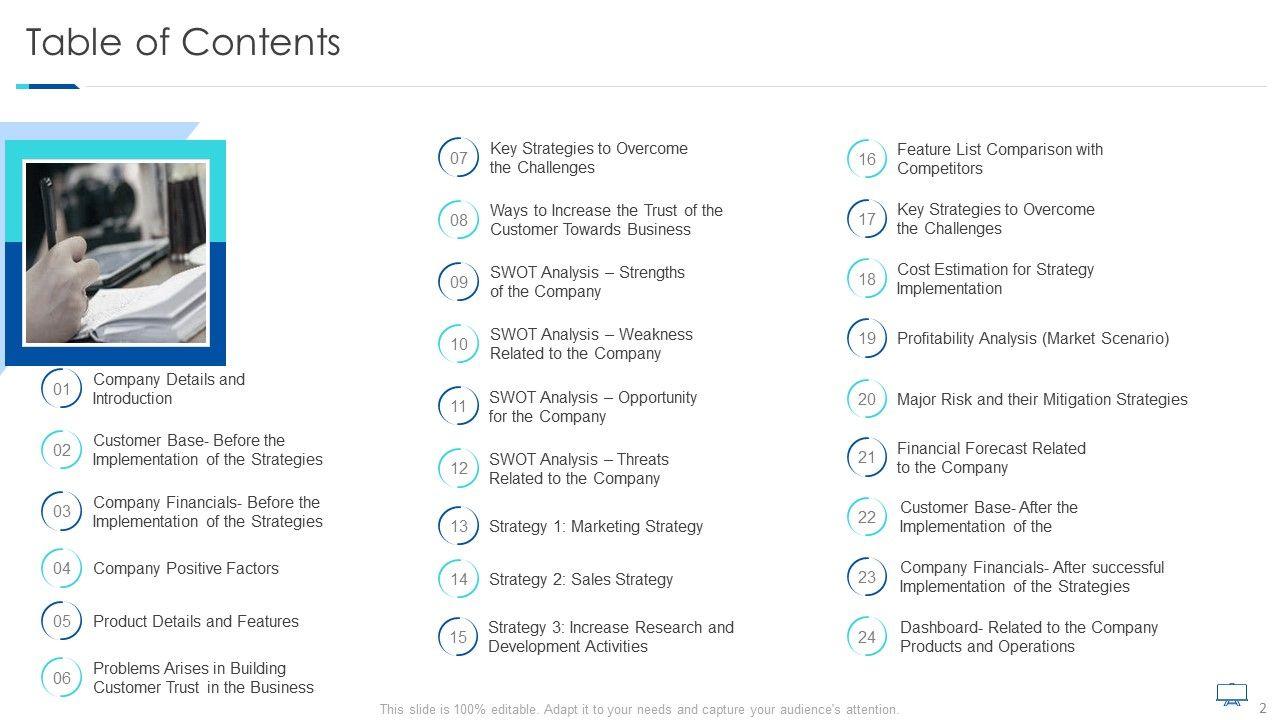Open 'Strategy 1: Marketing Strategy' entry
This screenshot has height=720, width=1280.
point(596,527)
